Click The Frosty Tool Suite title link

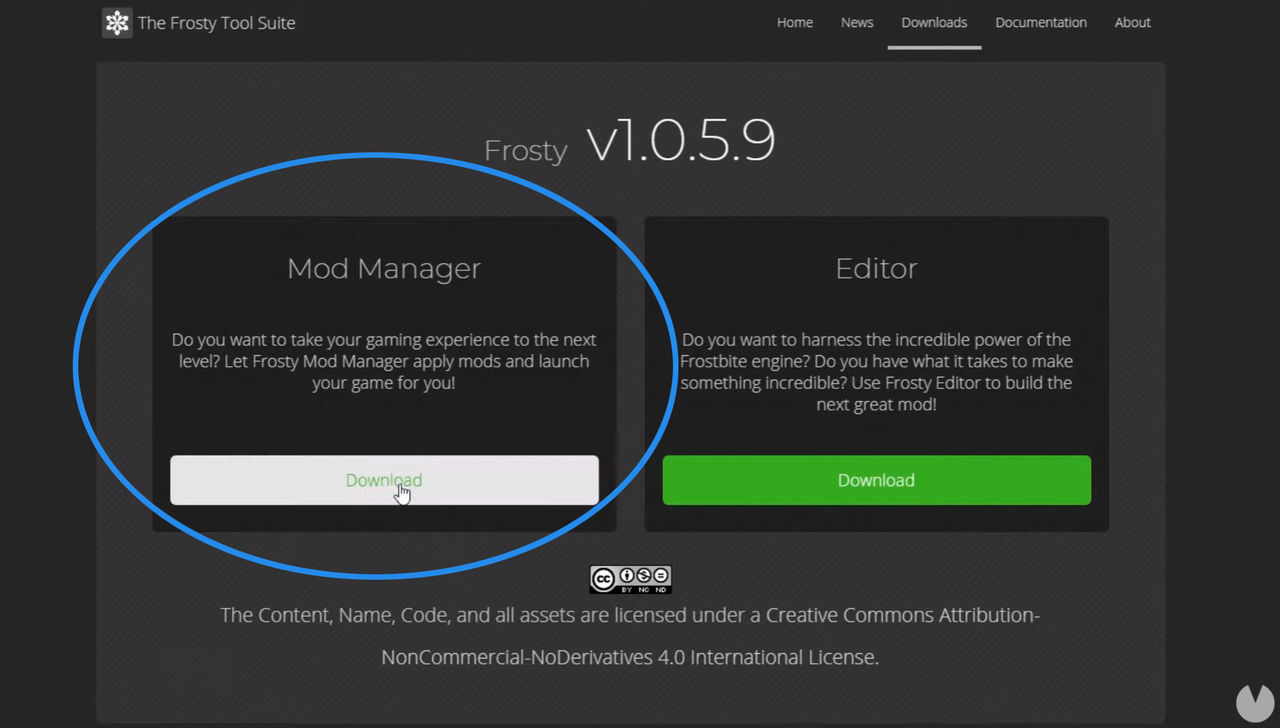(216, 23)
